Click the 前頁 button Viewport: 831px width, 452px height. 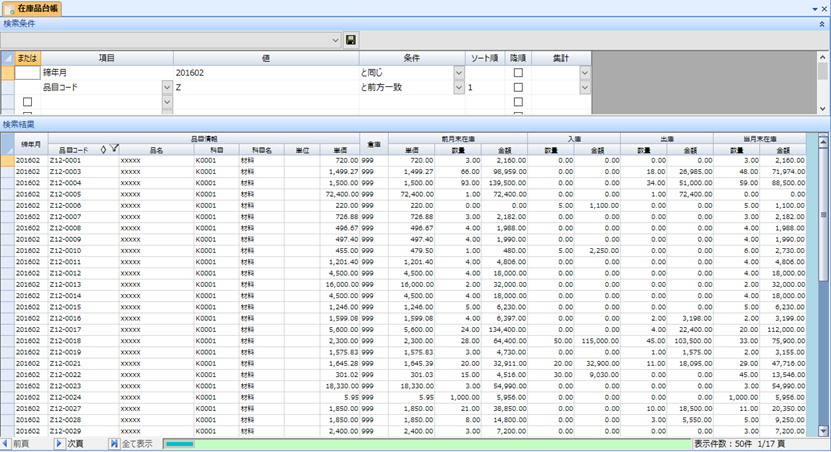coord(15,444)
